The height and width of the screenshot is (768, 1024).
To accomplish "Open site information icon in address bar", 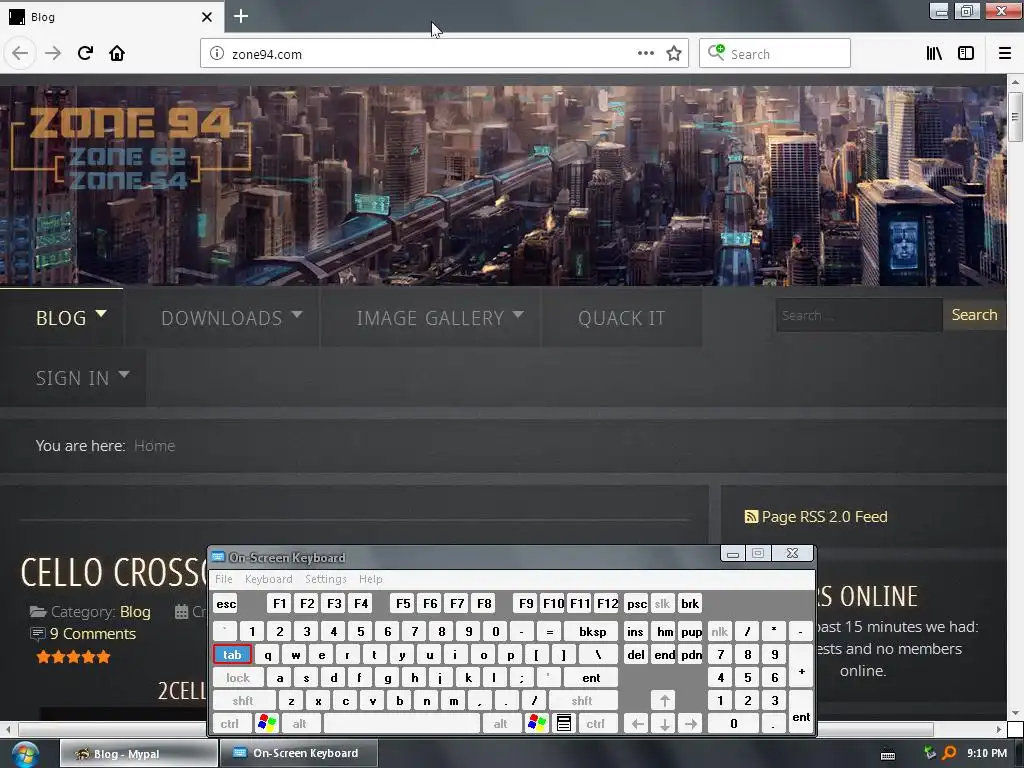I will (x=217, y=54).
